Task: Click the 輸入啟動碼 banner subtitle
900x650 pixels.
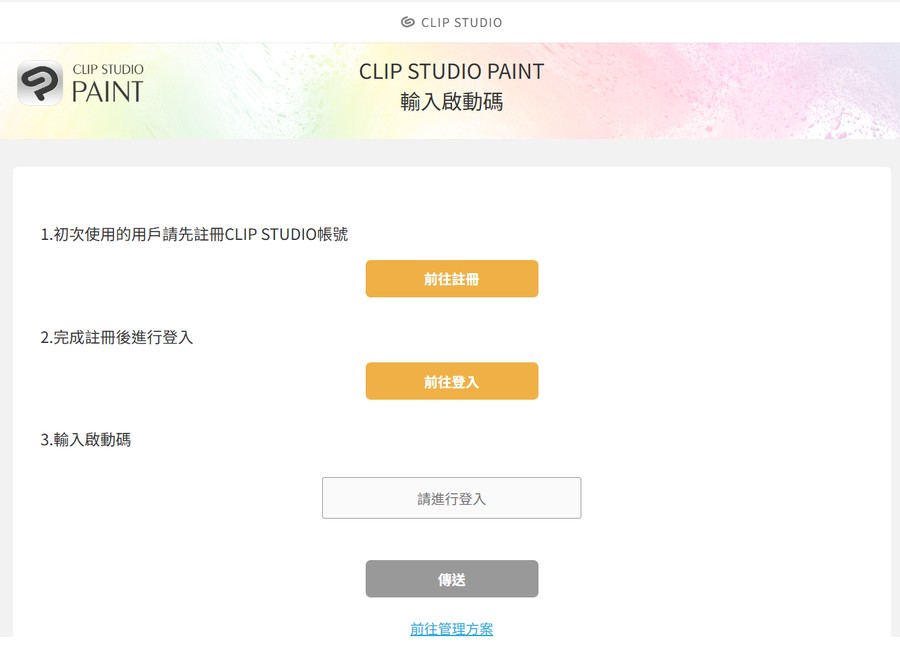Action: (x=451, y=101)
